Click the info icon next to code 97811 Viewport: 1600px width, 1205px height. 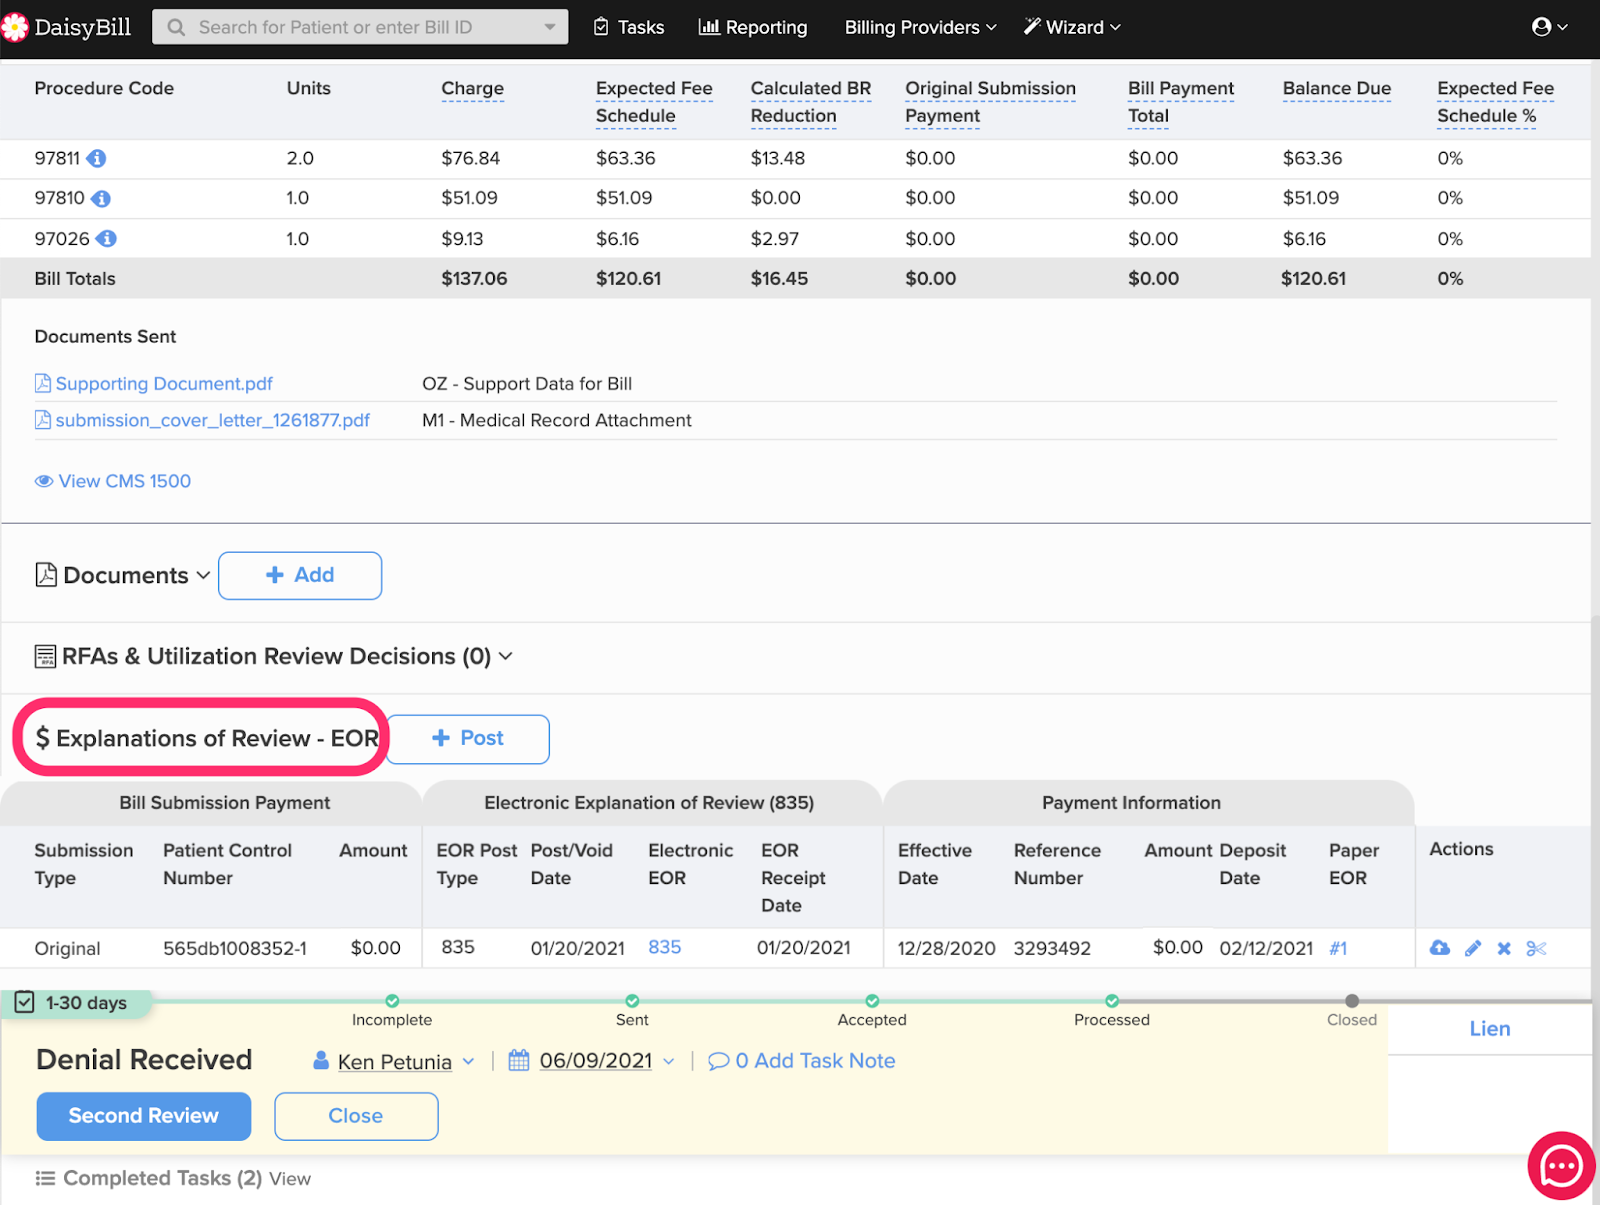tap(97, 159)
